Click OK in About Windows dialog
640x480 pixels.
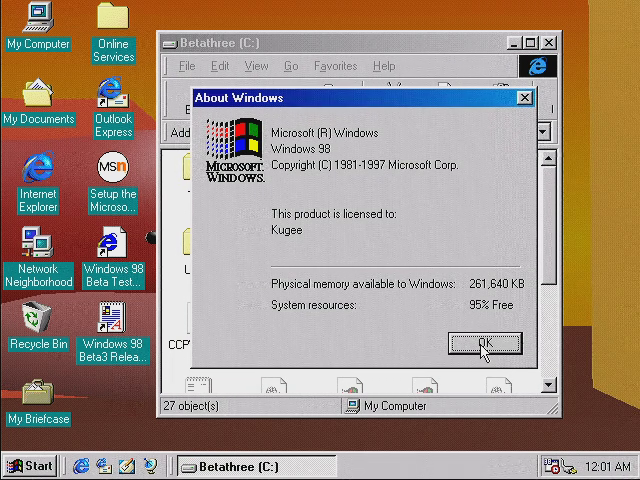tap(485, 343)
